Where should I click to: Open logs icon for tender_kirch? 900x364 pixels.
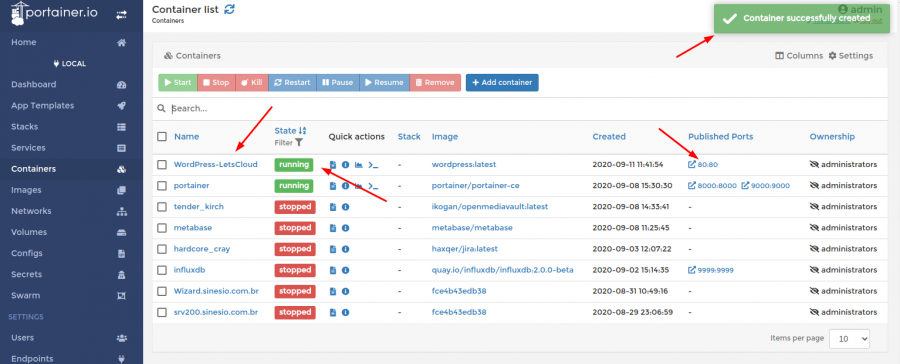333,207
